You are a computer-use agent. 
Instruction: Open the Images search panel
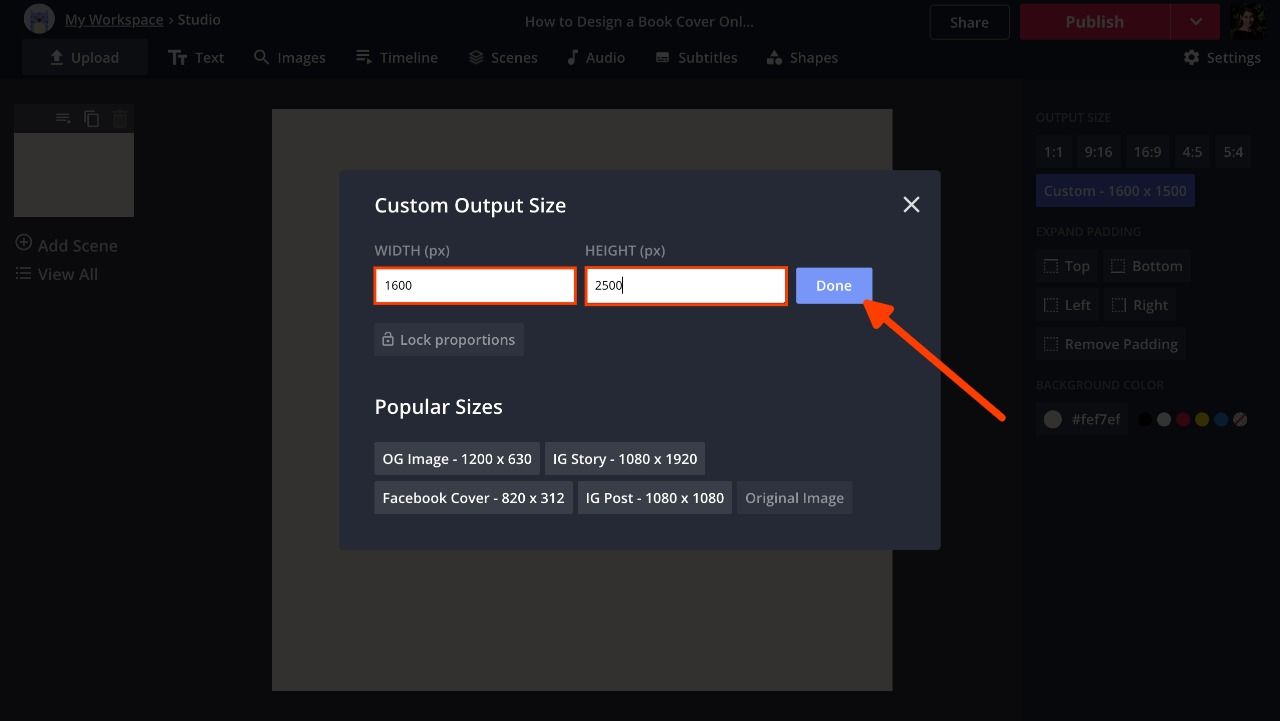tap(290, 58)
